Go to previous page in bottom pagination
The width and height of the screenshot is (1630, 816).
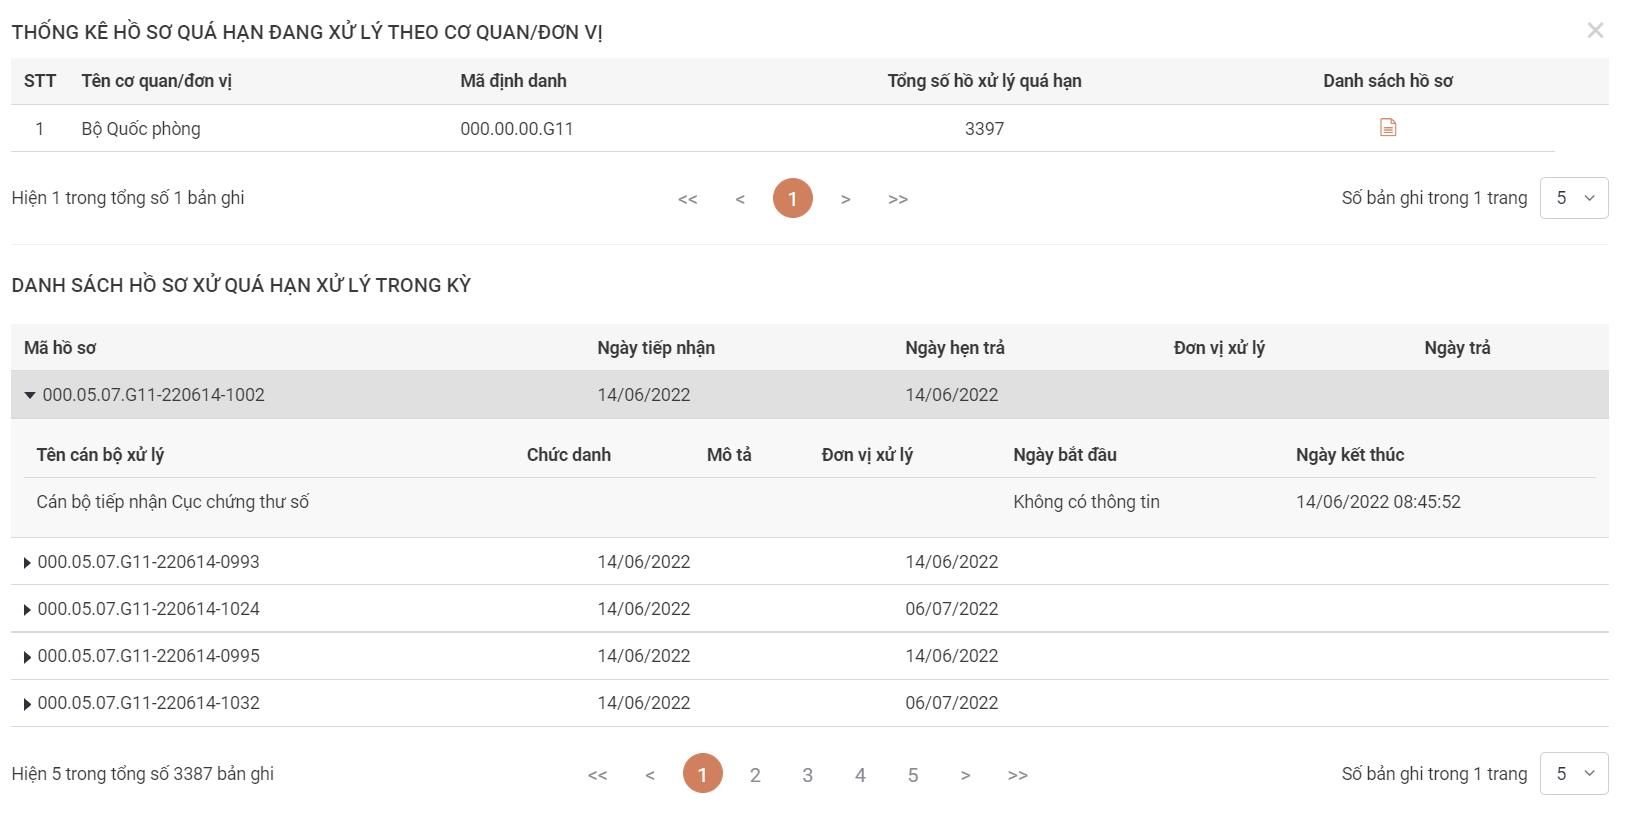point(650,775)
